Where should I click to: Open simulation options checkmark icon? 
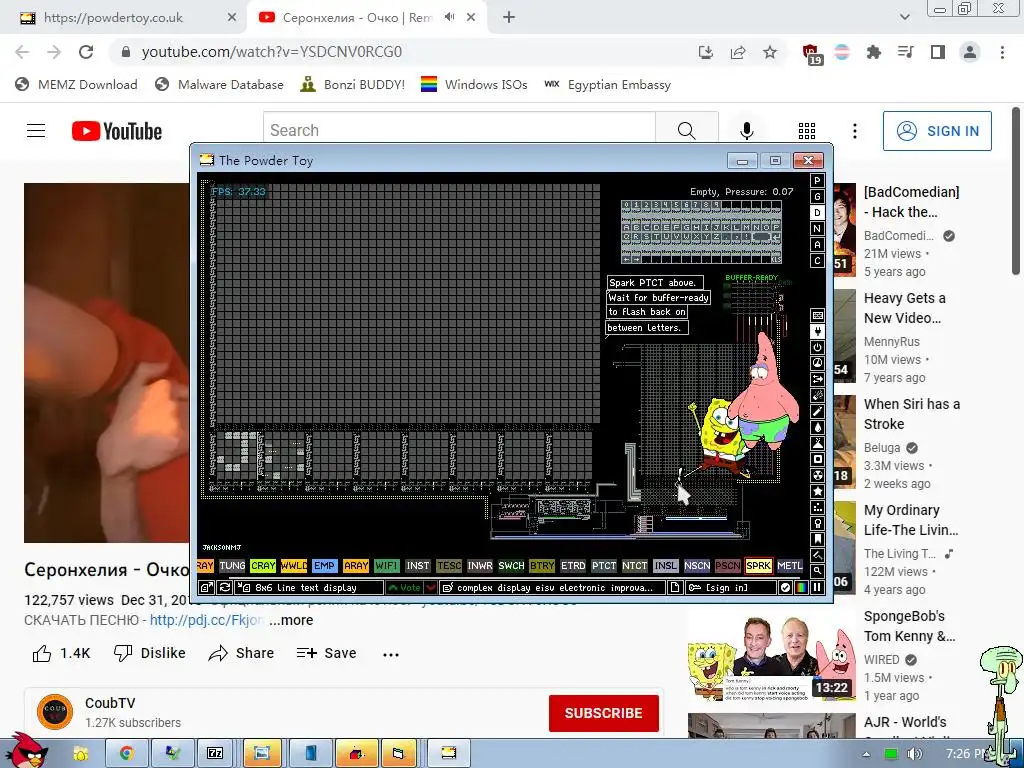pyautogui.click(x=785, y=588)
